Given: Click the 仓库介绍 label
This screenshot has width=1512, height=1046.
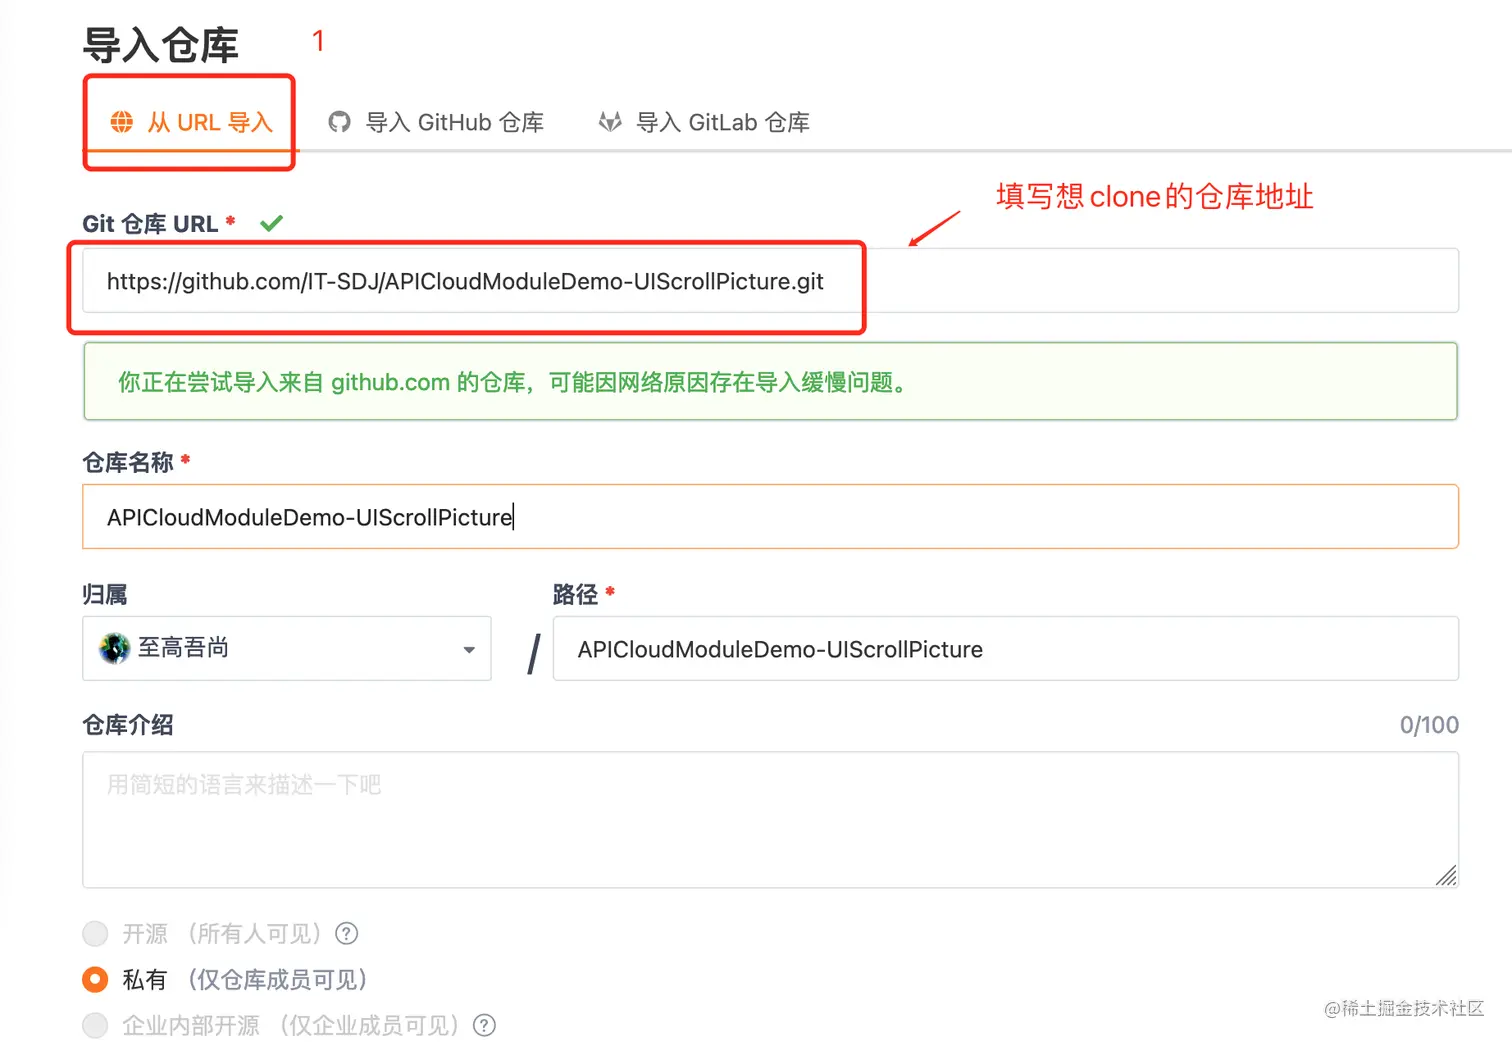Looking at the screenshot, I should [128, 725].
